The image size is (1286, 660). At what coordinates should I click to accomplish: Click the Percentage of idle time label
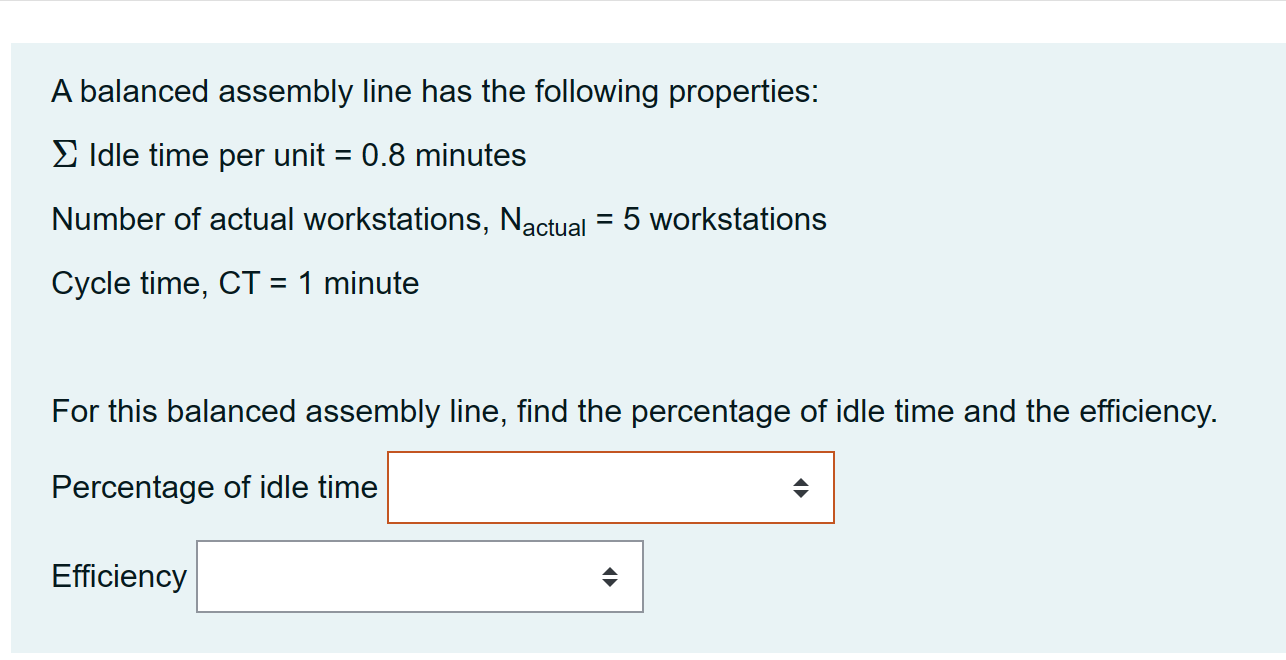(x=214, y=487)
